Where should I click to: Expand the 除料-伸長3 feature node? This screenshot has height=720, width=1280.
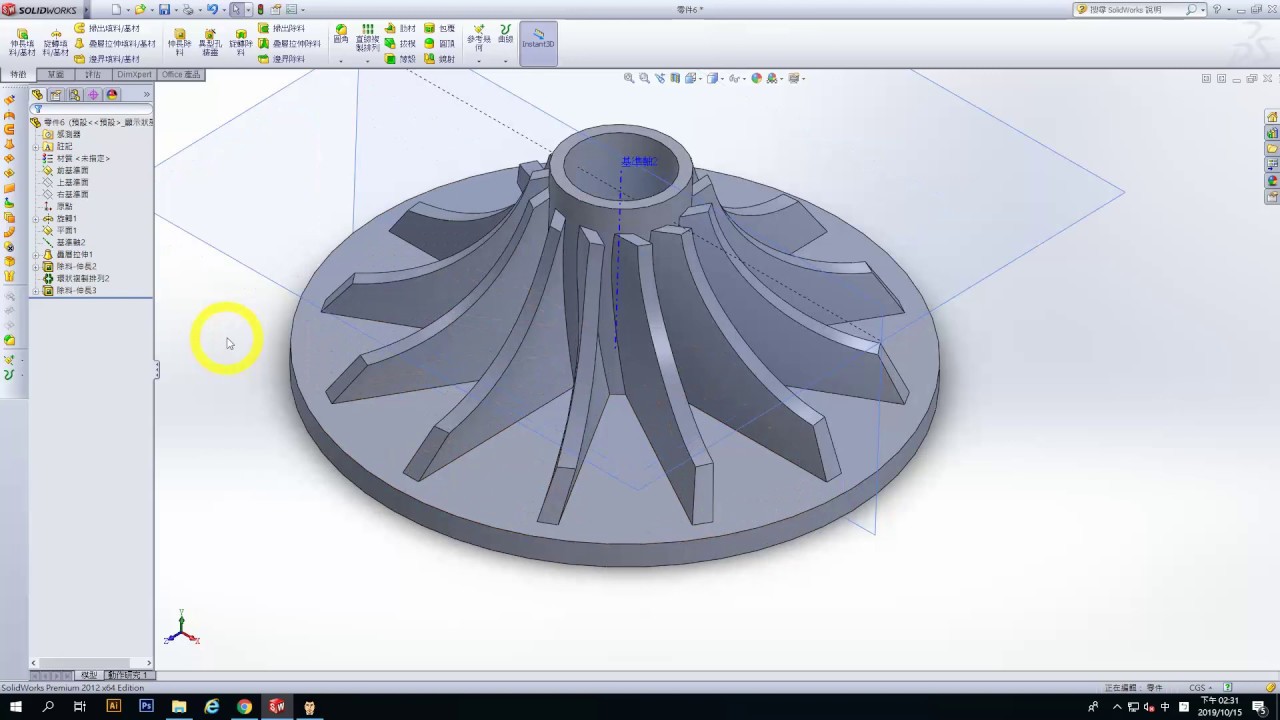point(36,290)
